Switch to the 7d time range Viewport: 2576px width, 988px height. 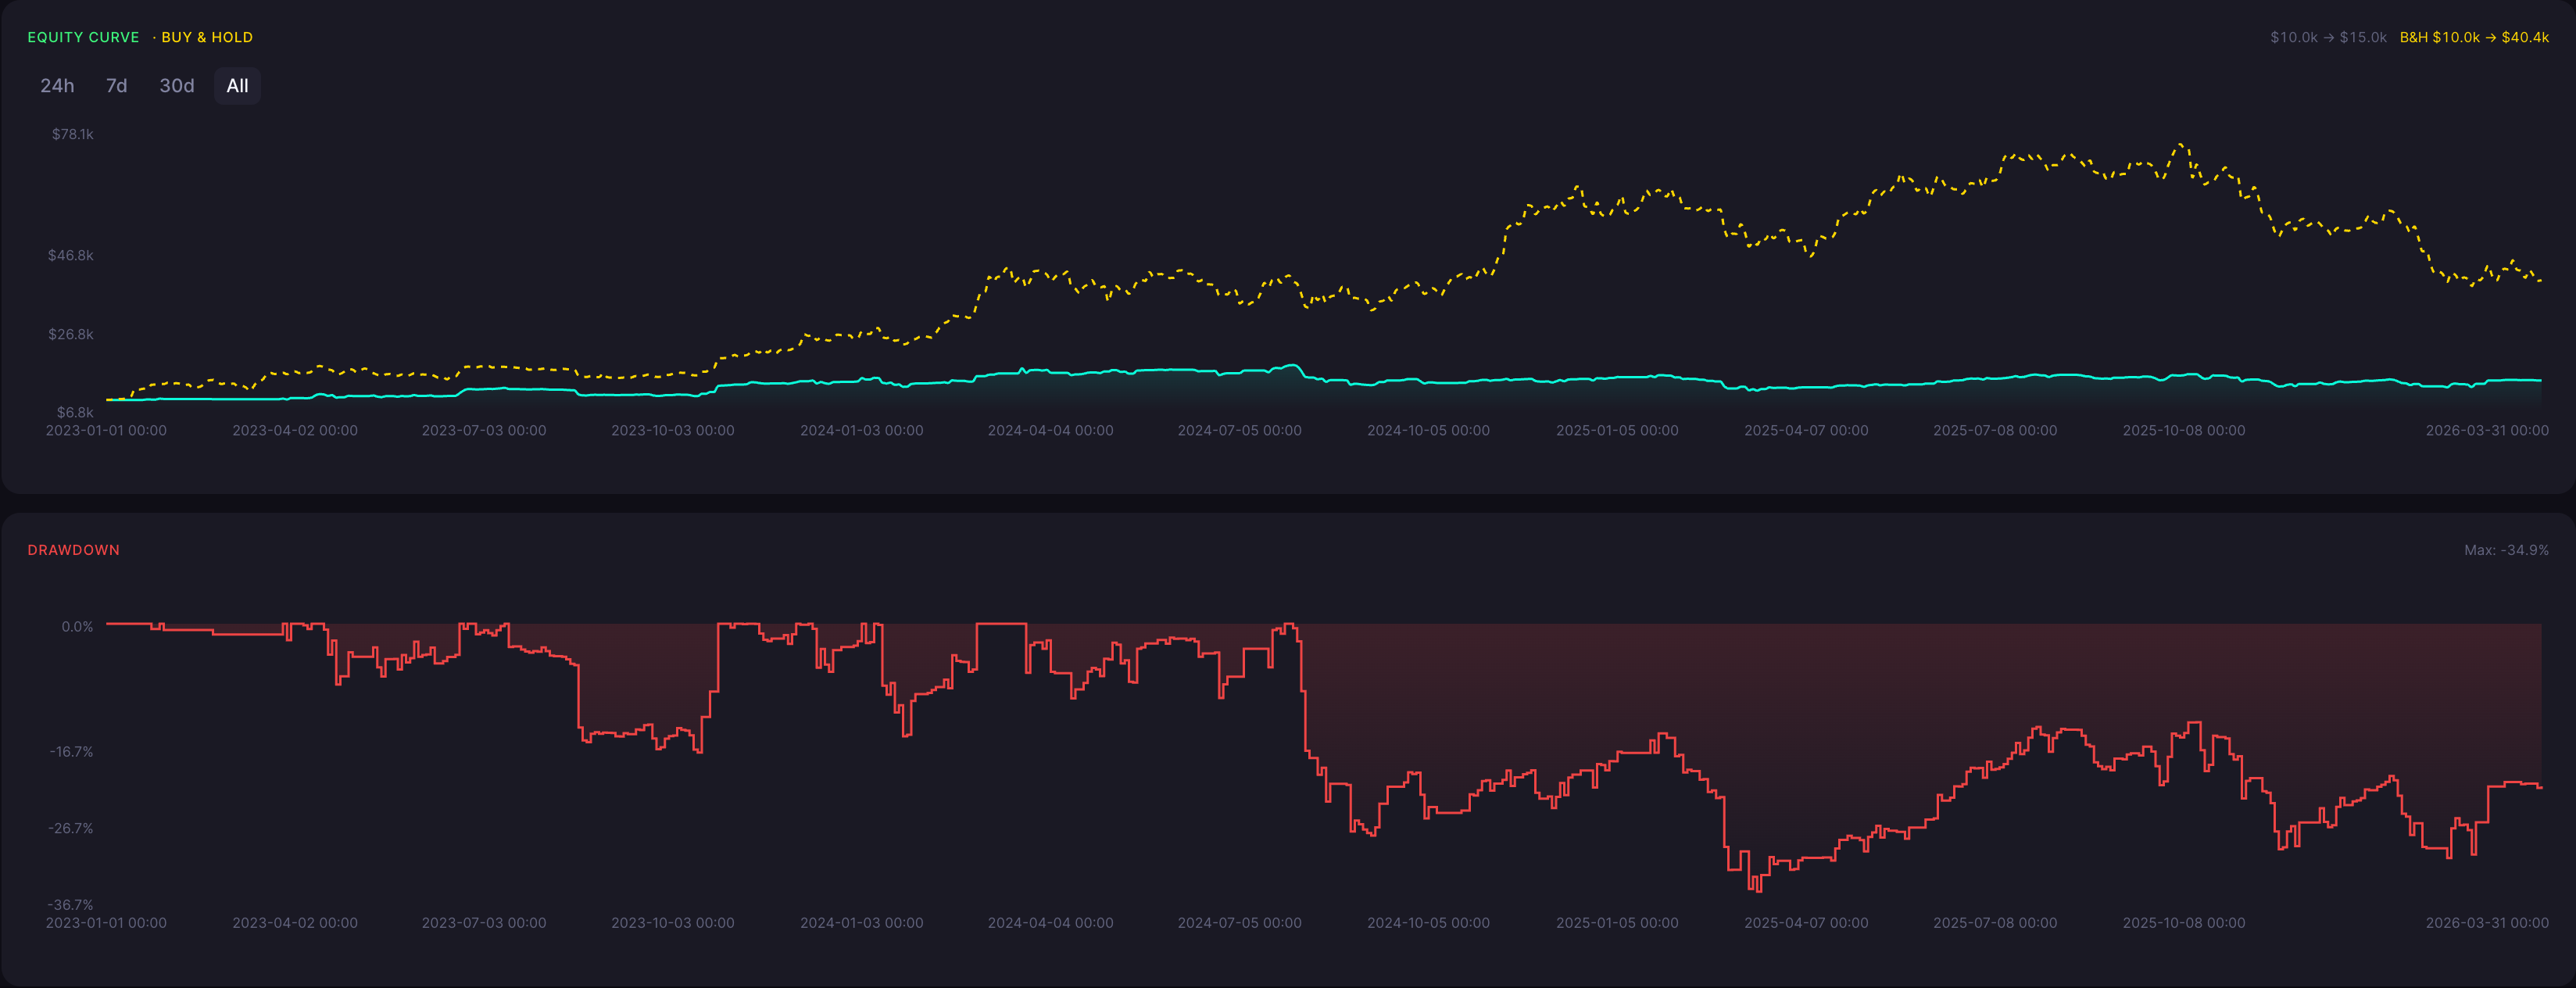tap(117, 86)
